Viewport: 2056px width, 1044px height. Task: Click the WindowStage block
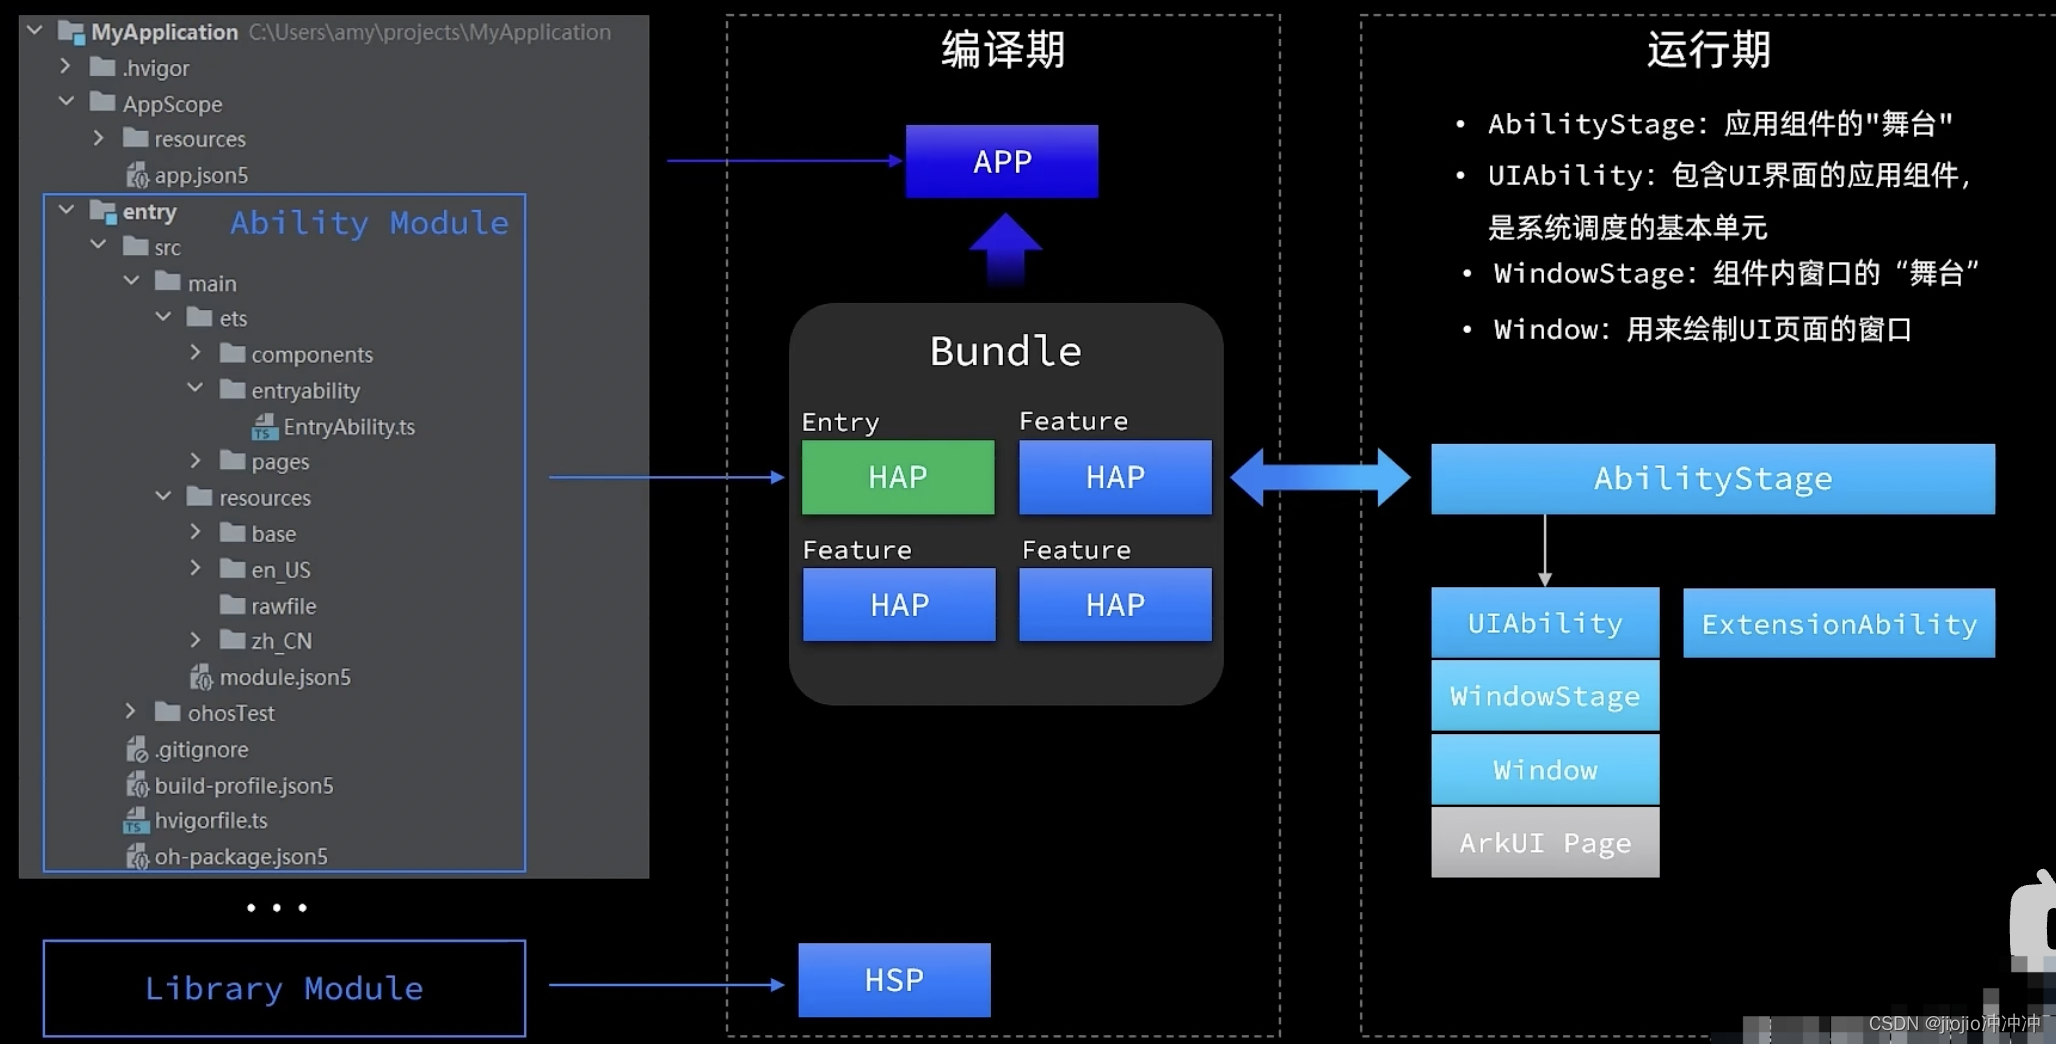[x=1545, y=696]
